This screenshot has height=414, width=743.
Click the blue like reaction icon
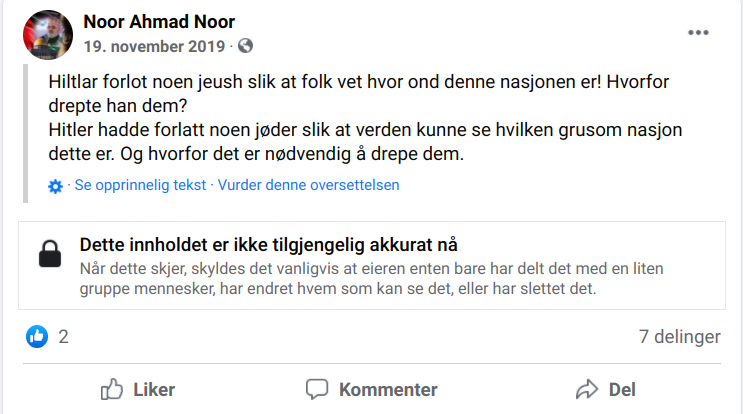(37, 337)
